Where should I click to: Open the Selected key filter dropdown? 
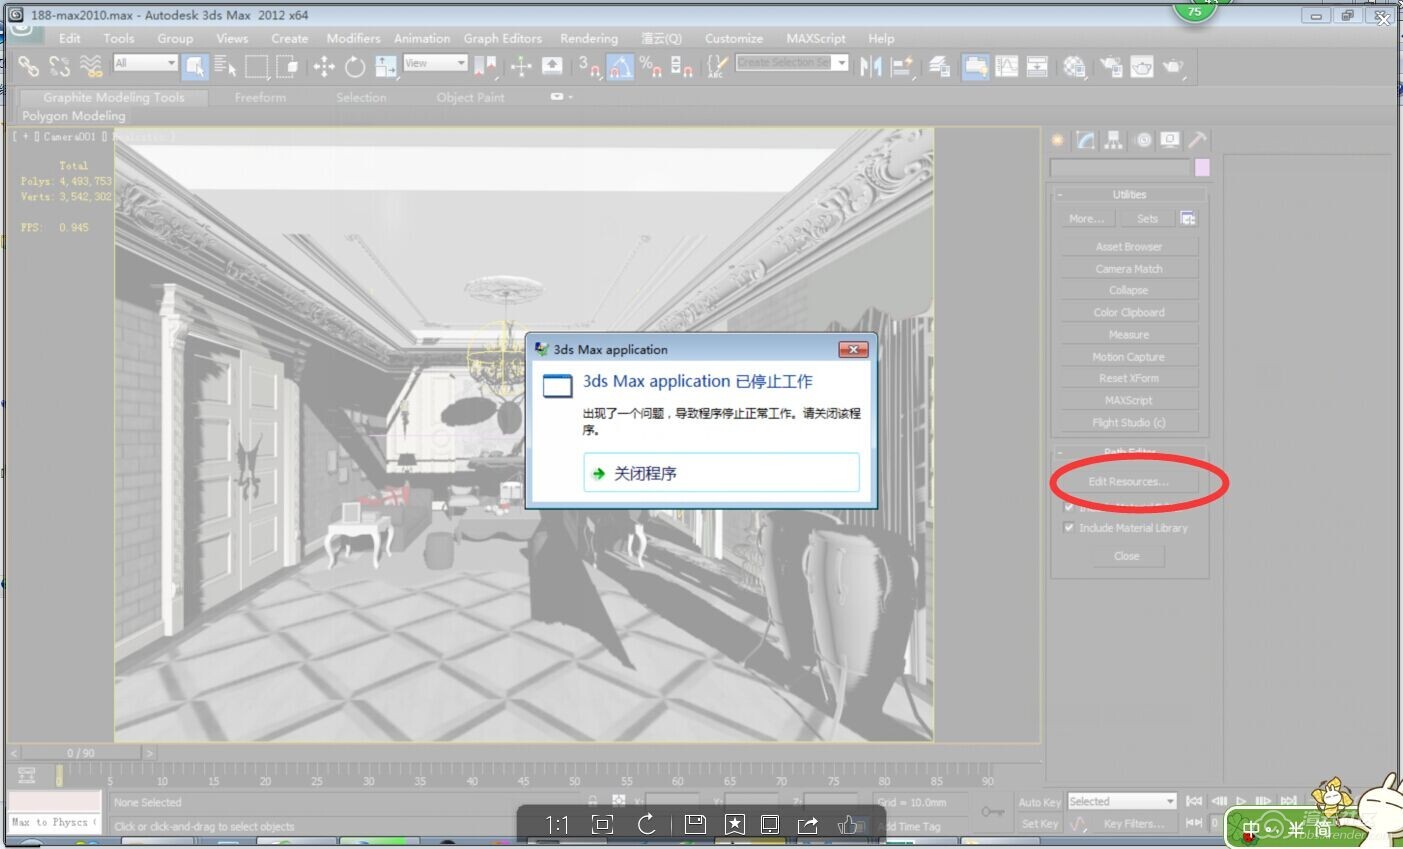pyautogui.click(x=1122, y=802)
